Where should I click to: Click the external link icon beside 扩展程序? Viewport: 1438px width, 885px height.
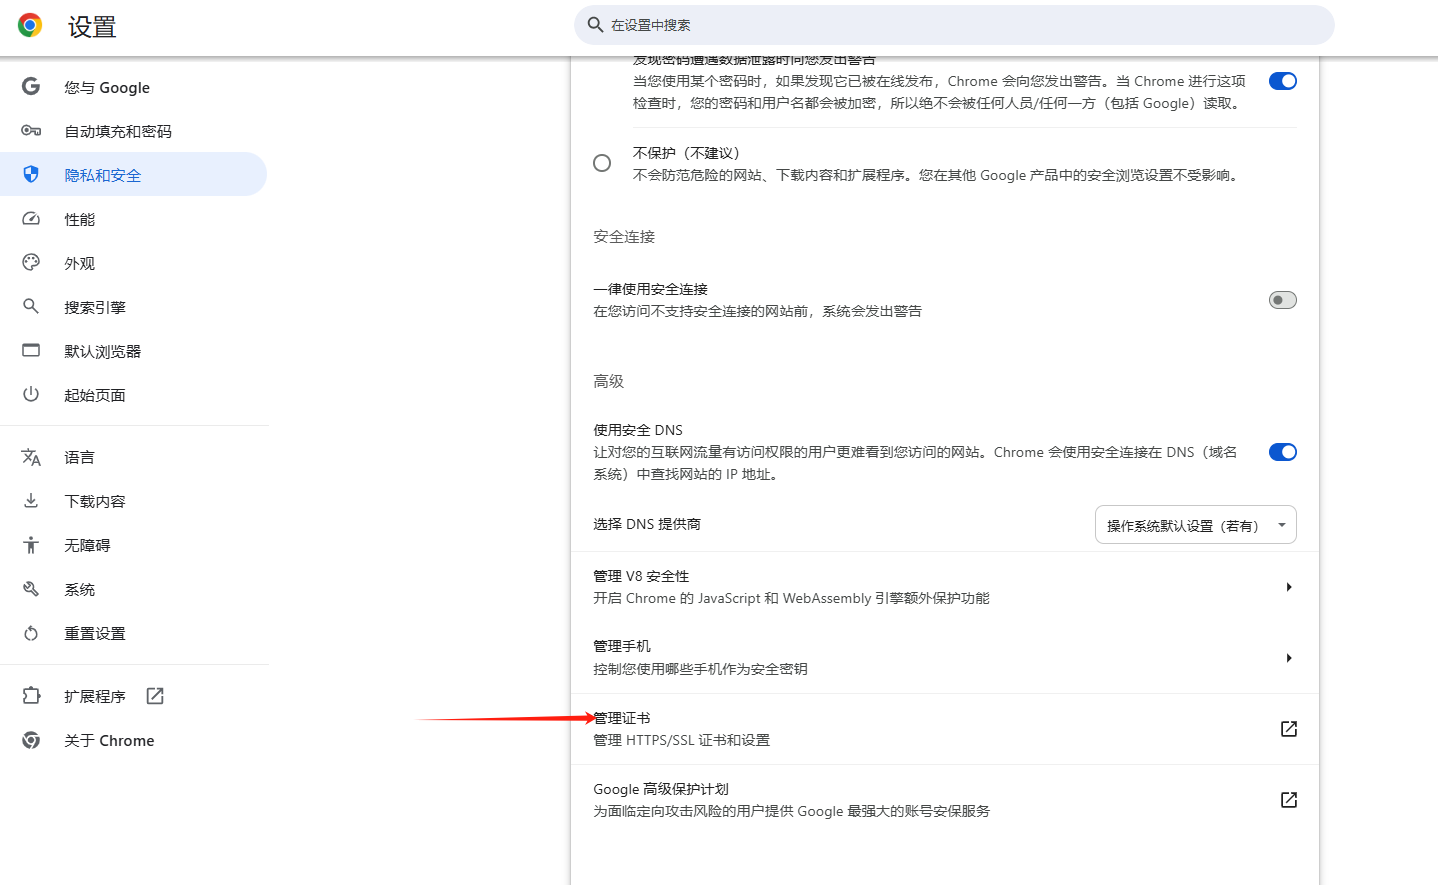coord(155,696)
